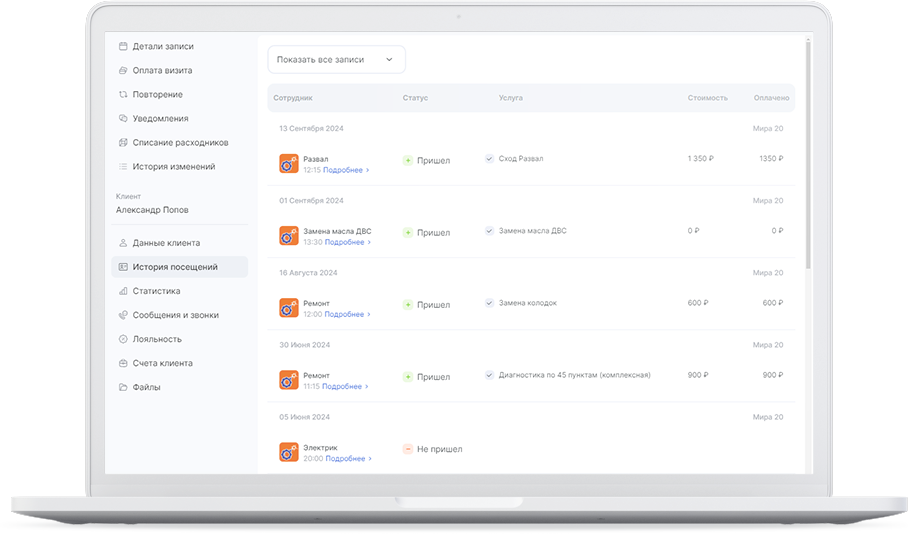
Task: Click the Стоимость column header
Action: point(708,98)
